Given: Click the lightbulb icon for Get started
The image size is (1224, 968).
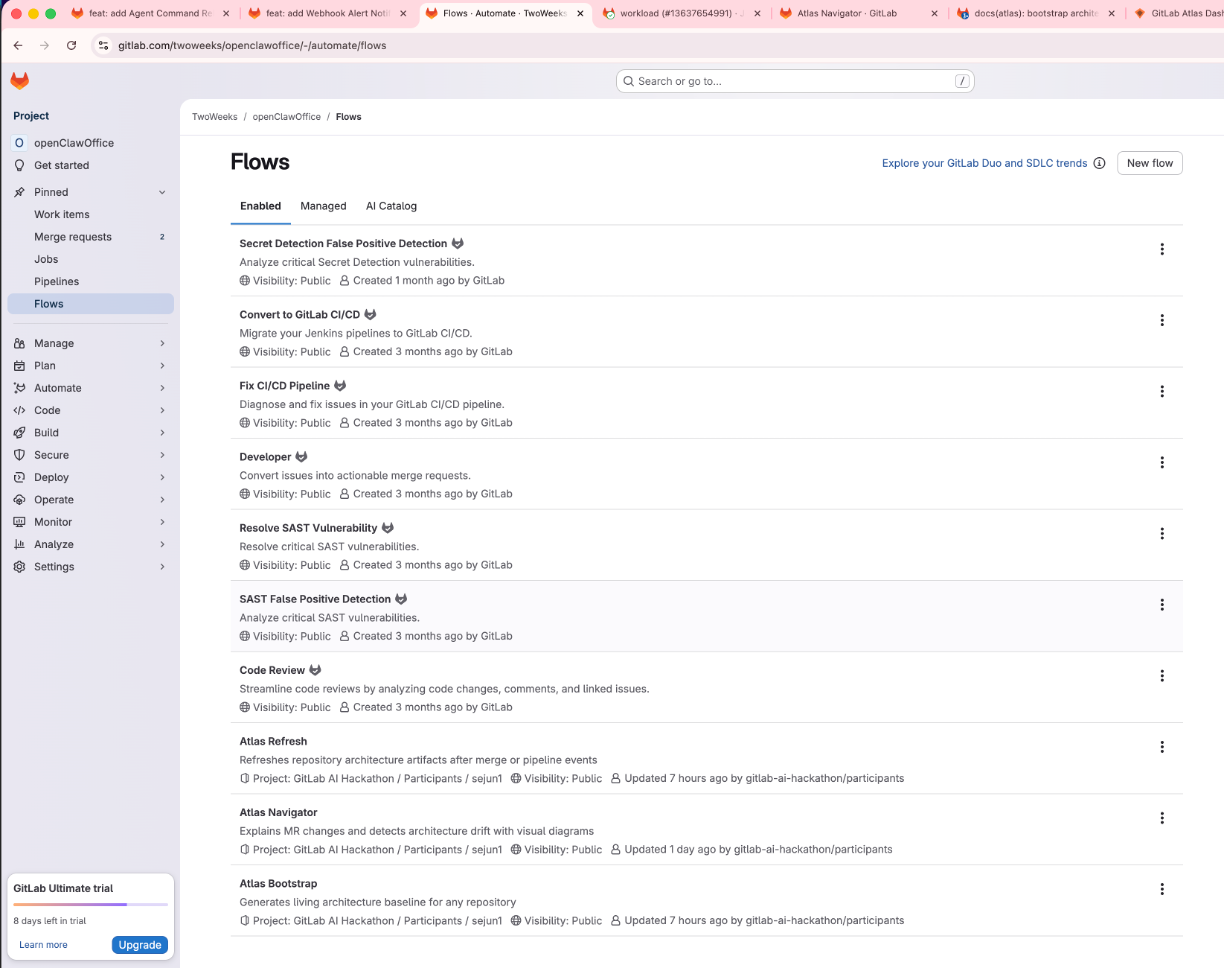Looking at the screenshot, I should tap(19, 165).
